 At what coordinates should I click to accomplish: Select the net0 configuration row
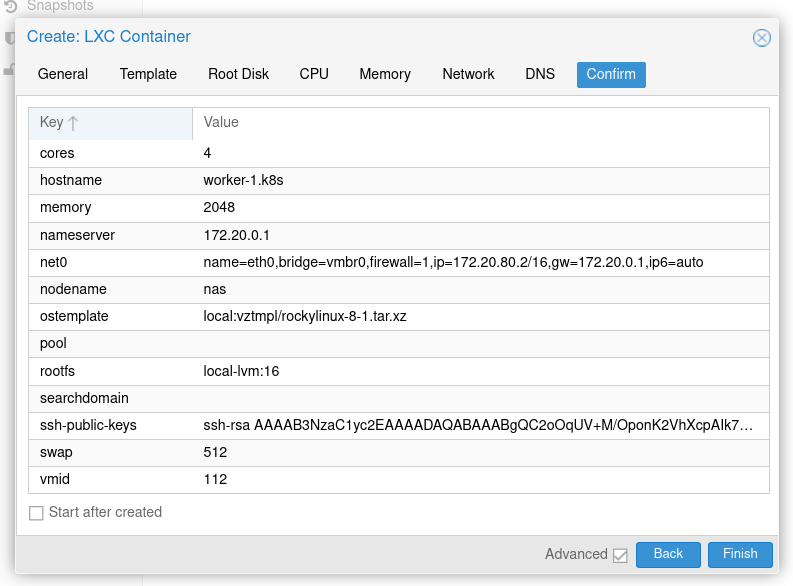click(399, 262)
